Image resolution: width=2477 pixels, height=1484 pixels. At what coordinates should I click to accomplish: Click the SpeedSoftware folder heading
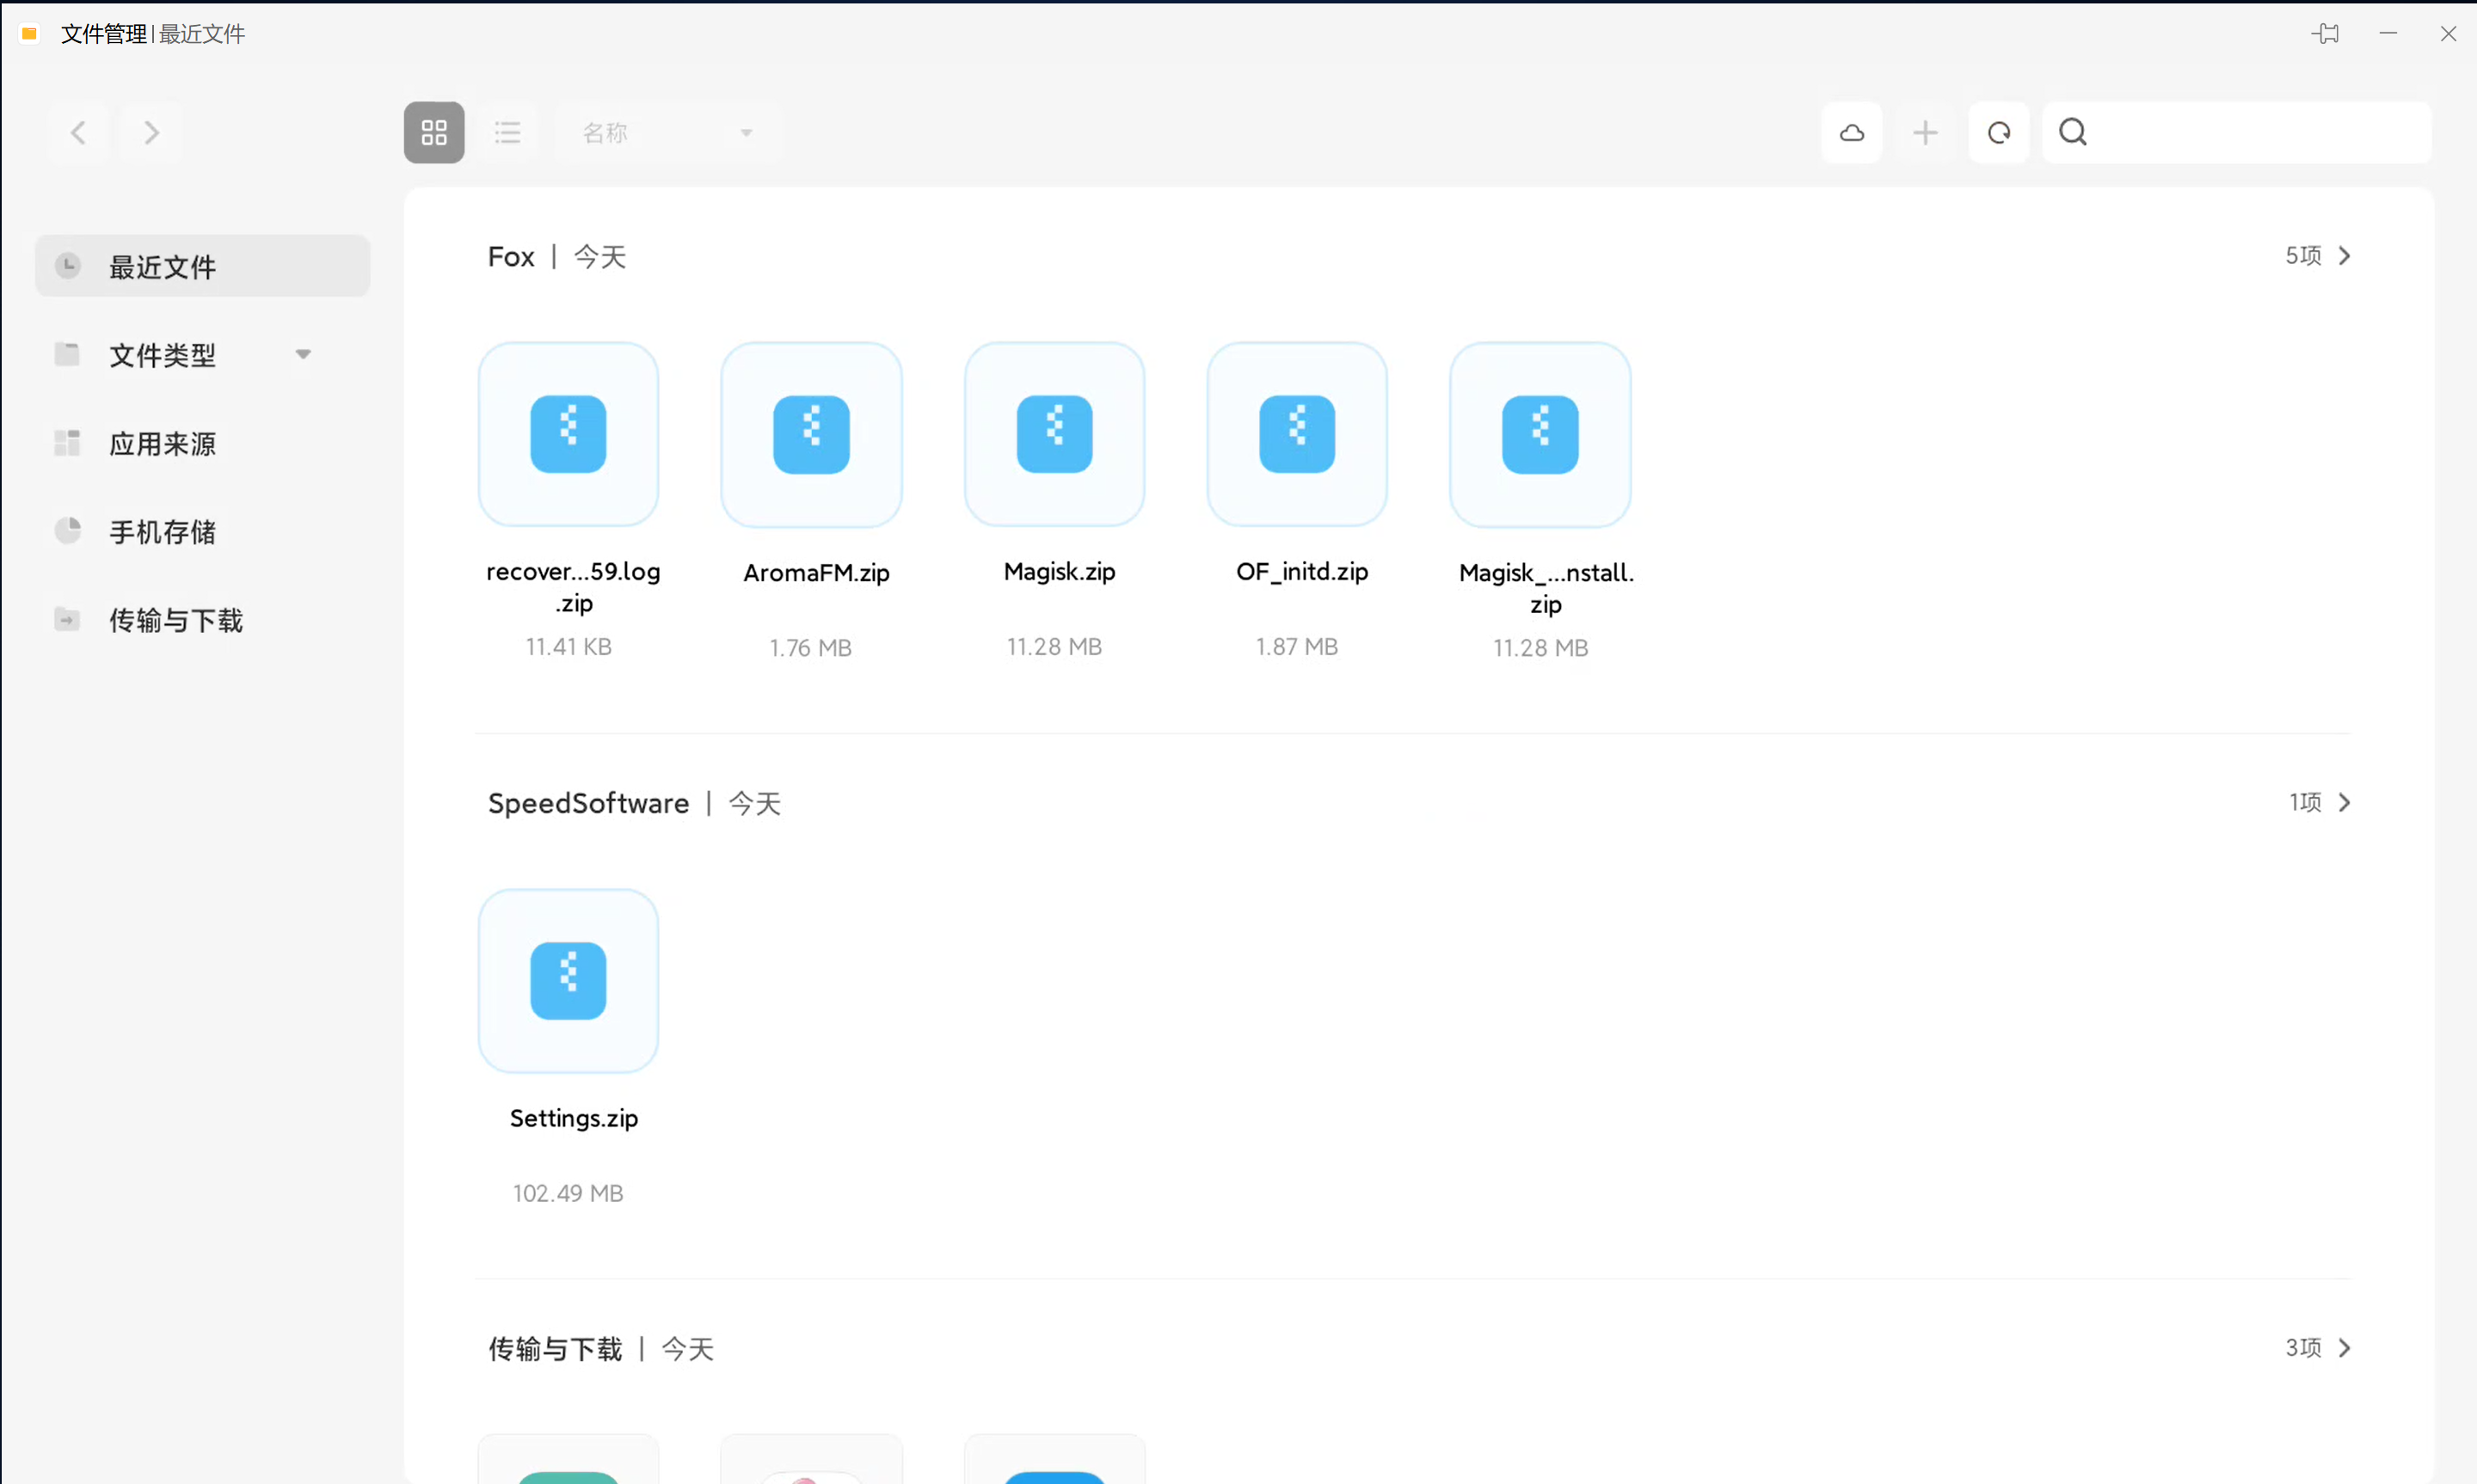[x=588, y=803]
